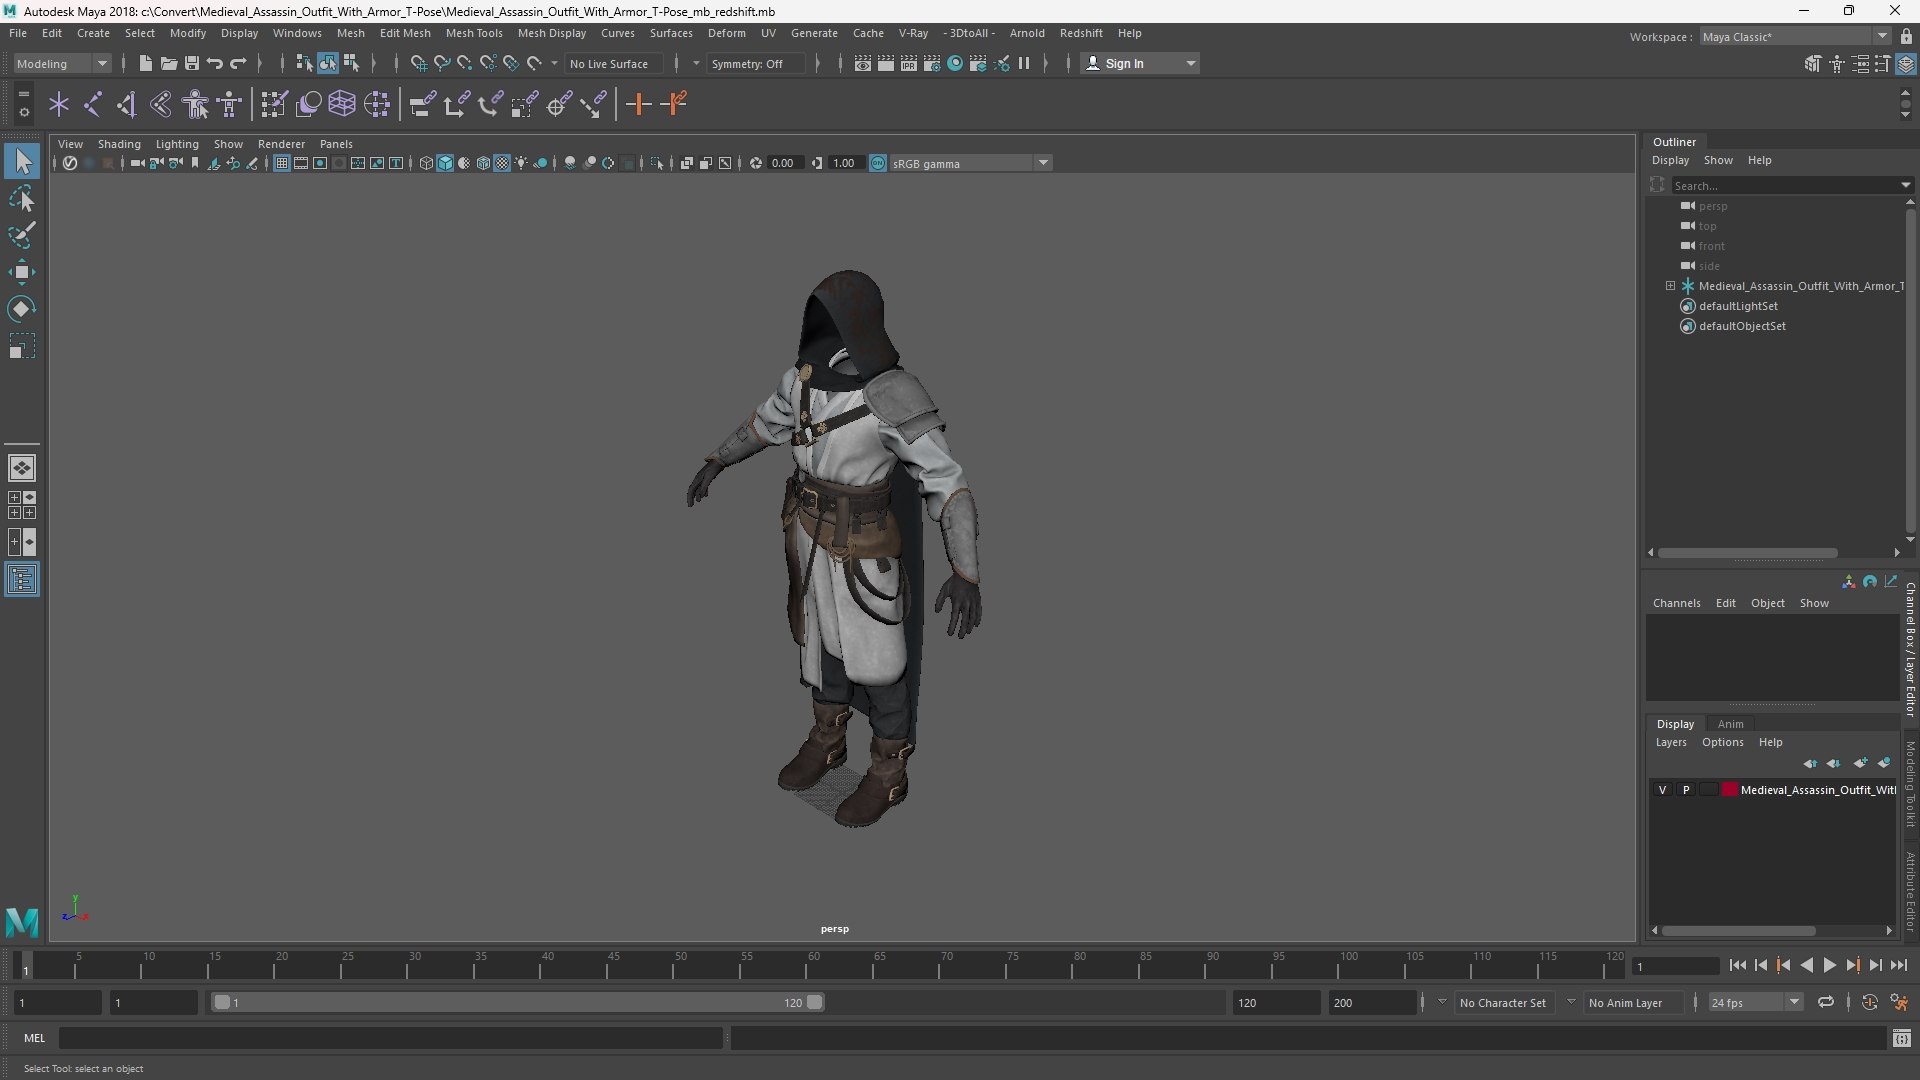Screen dimensions: 1920x1080
Task: Open the Script Editor icon
Action: (1902, 1038)
